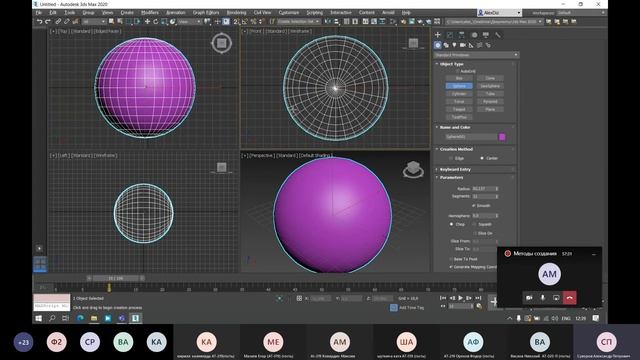Image resolution: width=640 pixels, height=360 pixels.
Task: Click the ViewCube in Top viewport
Action: tap(222, 43)
